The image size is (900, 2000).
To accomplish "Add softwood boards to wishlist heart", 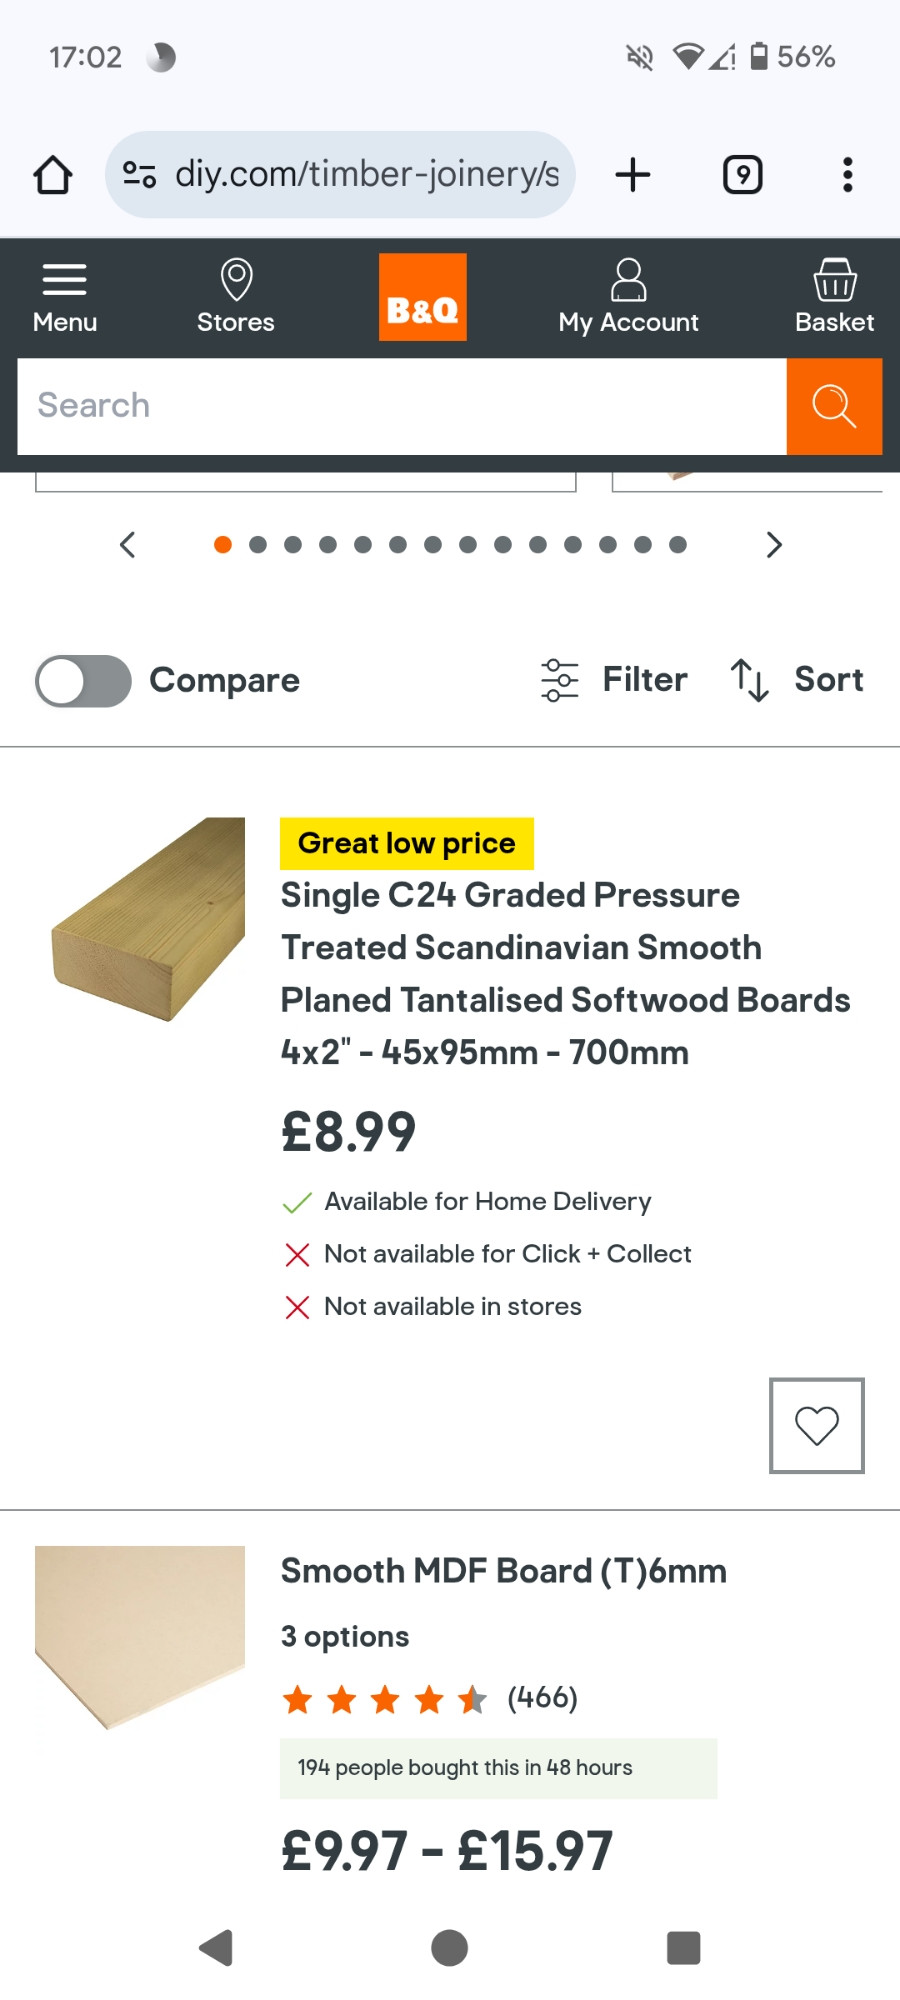I will point(817,1426).
